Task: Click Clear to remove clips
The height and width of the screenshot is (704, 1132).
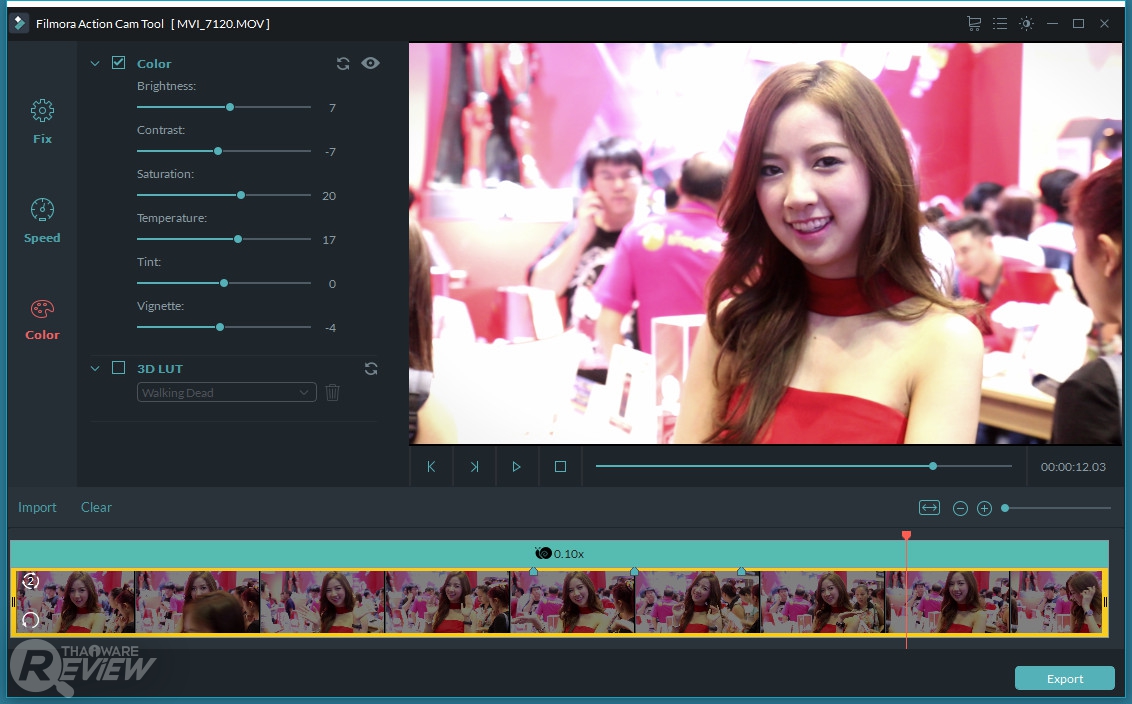Action: point(96,508)
